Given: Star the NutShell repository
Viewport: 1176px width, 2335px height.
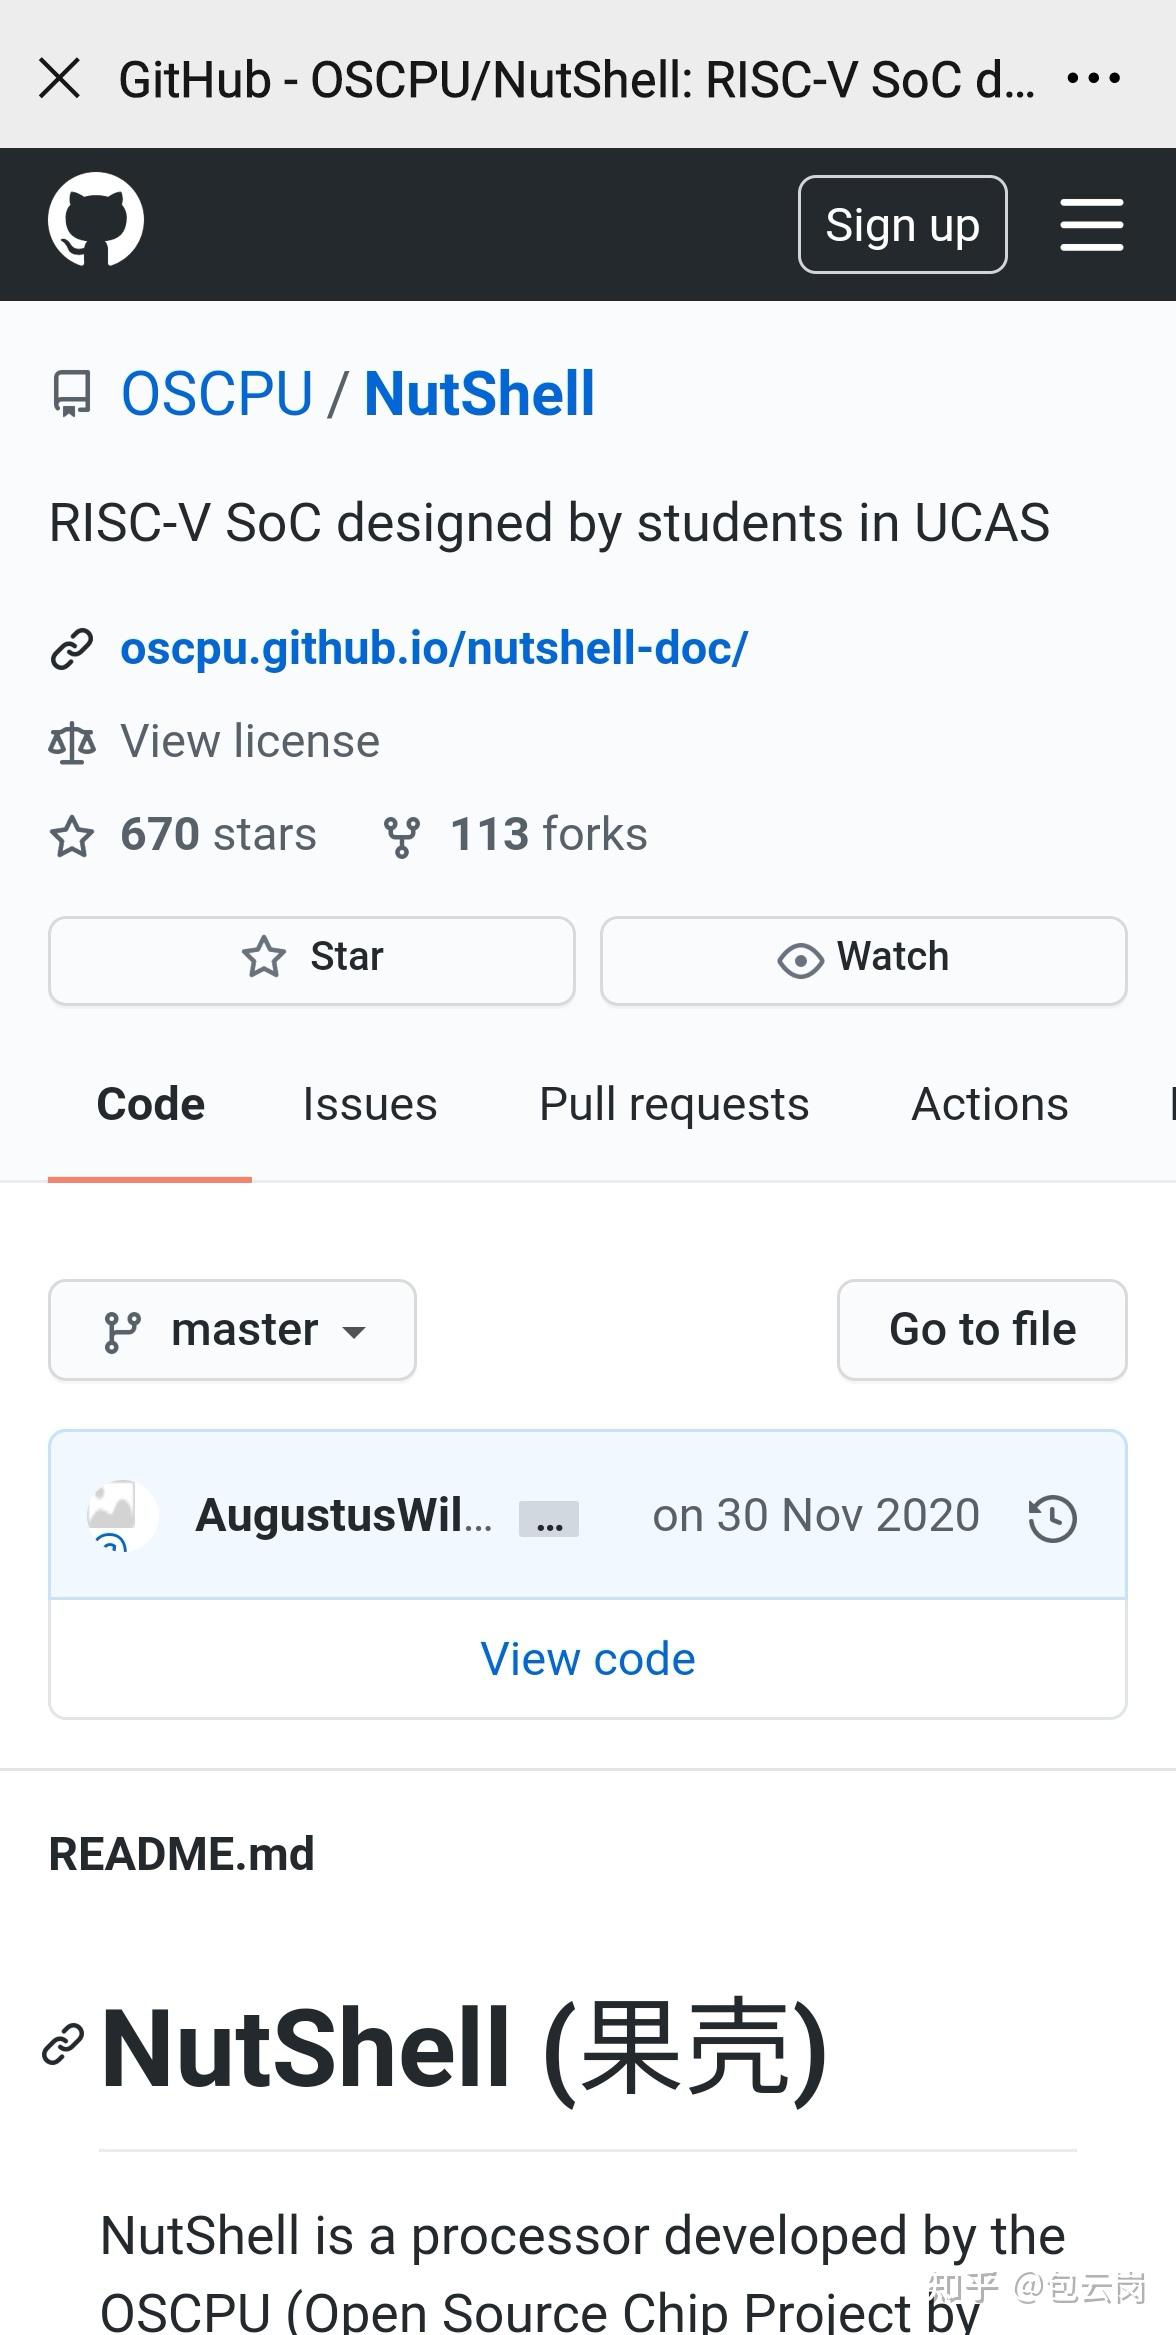Looking at the screenshot, I should pos(312,958).
